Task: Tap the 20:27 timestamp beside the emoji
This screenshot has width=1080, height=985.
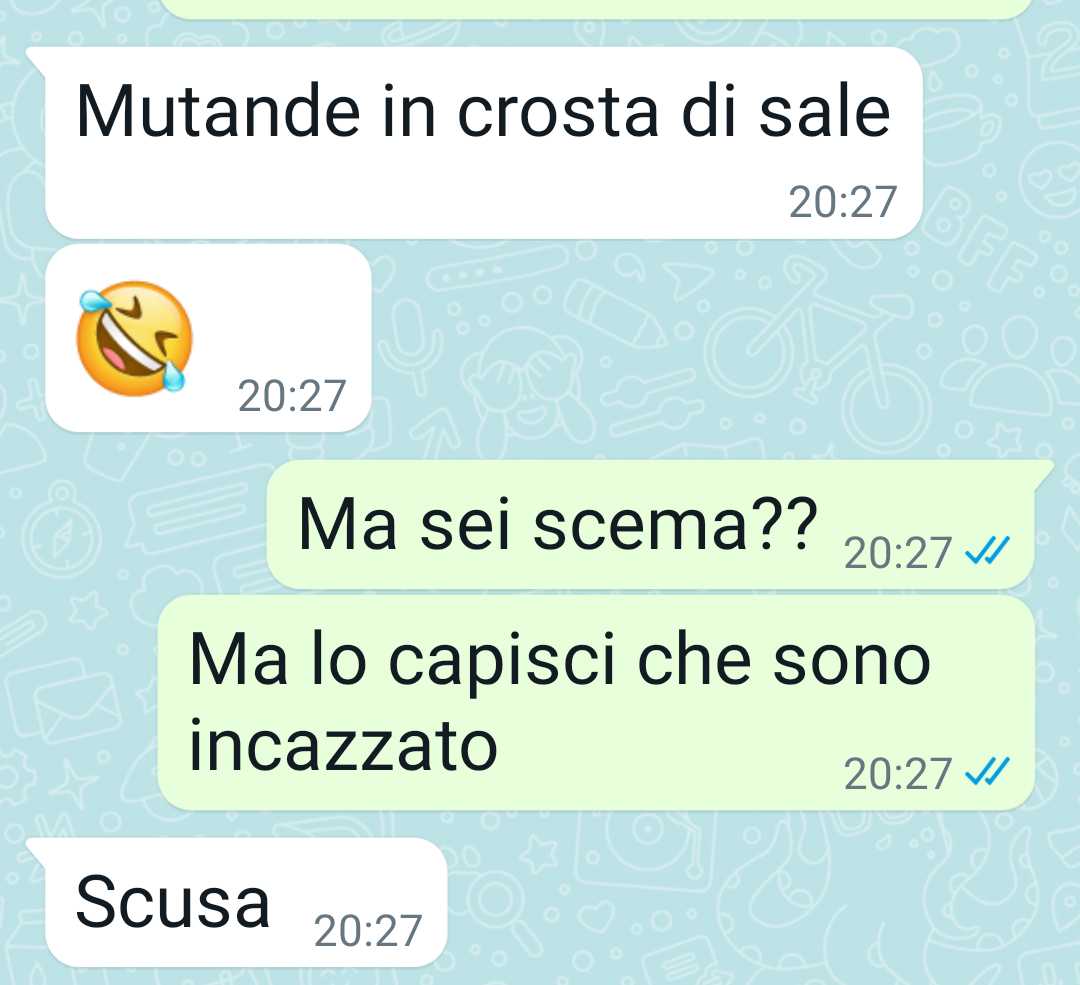Action: point(291,396)
